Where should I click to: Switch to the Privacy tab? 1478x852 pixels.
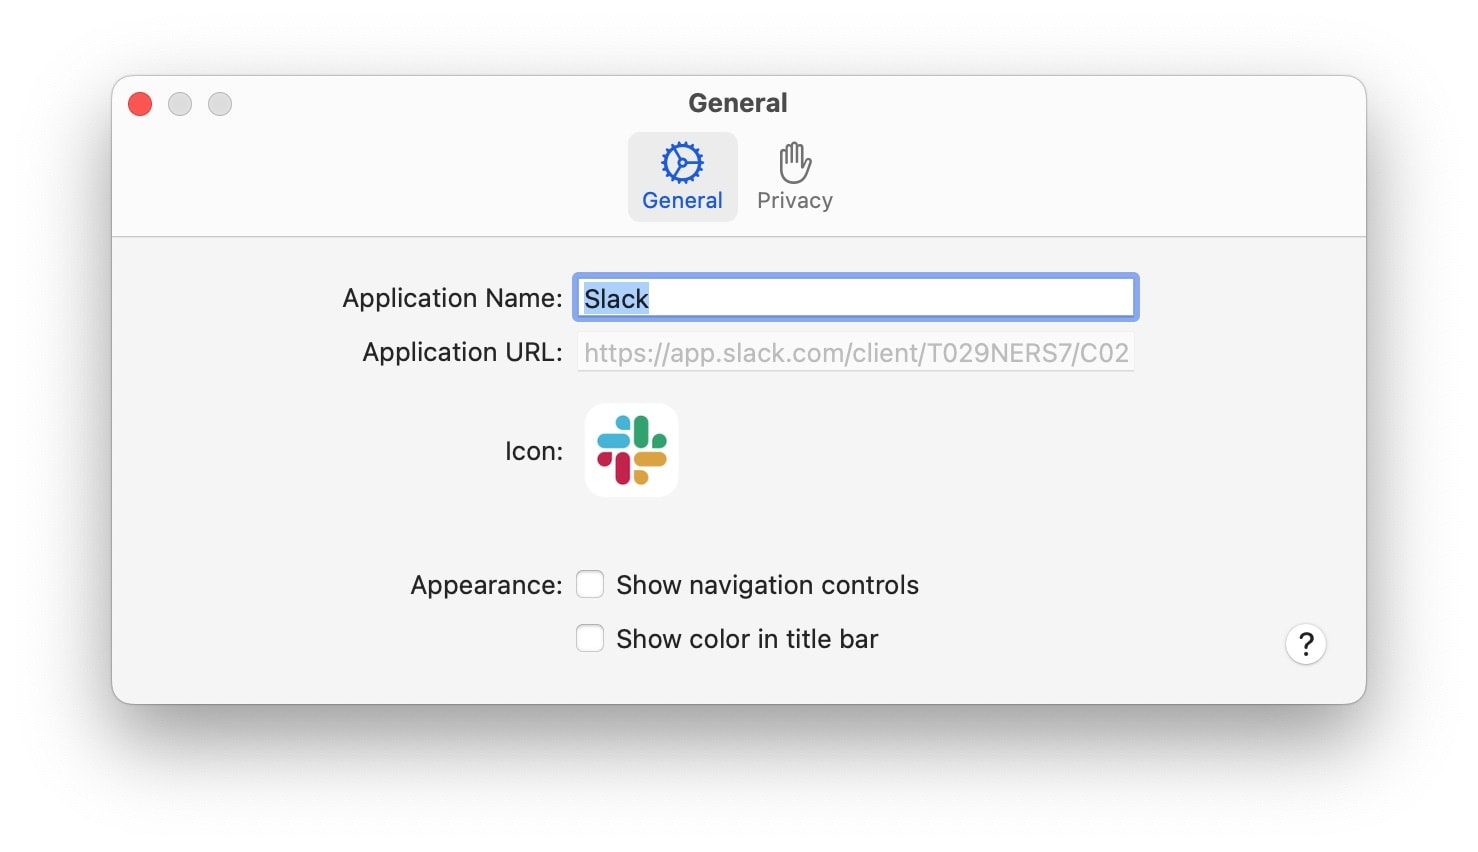tap(795, 177)
